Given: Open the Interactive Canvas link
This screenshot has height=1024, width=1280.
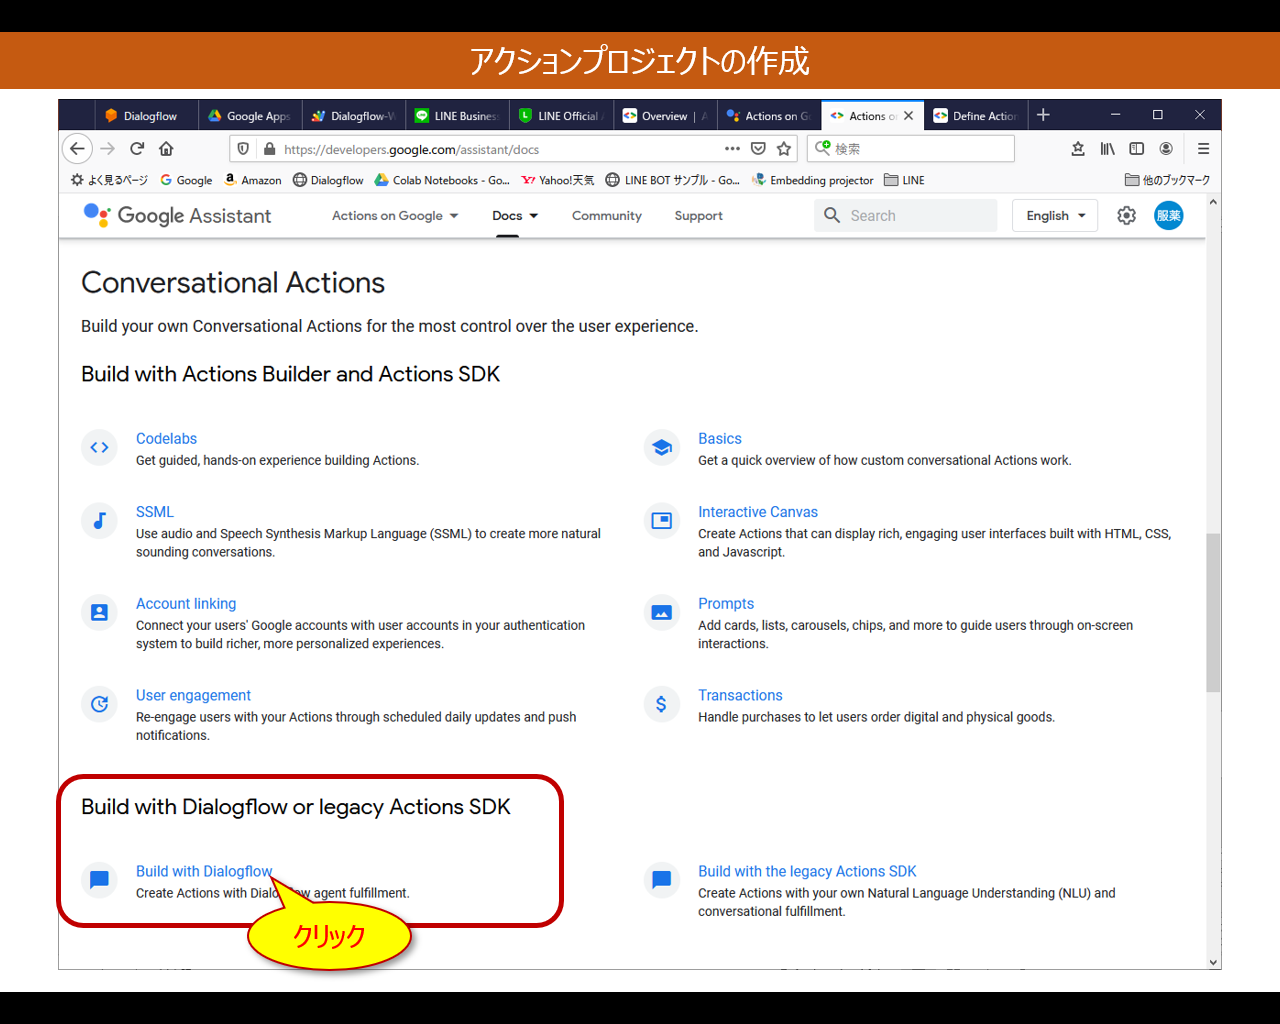Looking at the screenshot, I should pyautogui.click(x=758, y=512).
